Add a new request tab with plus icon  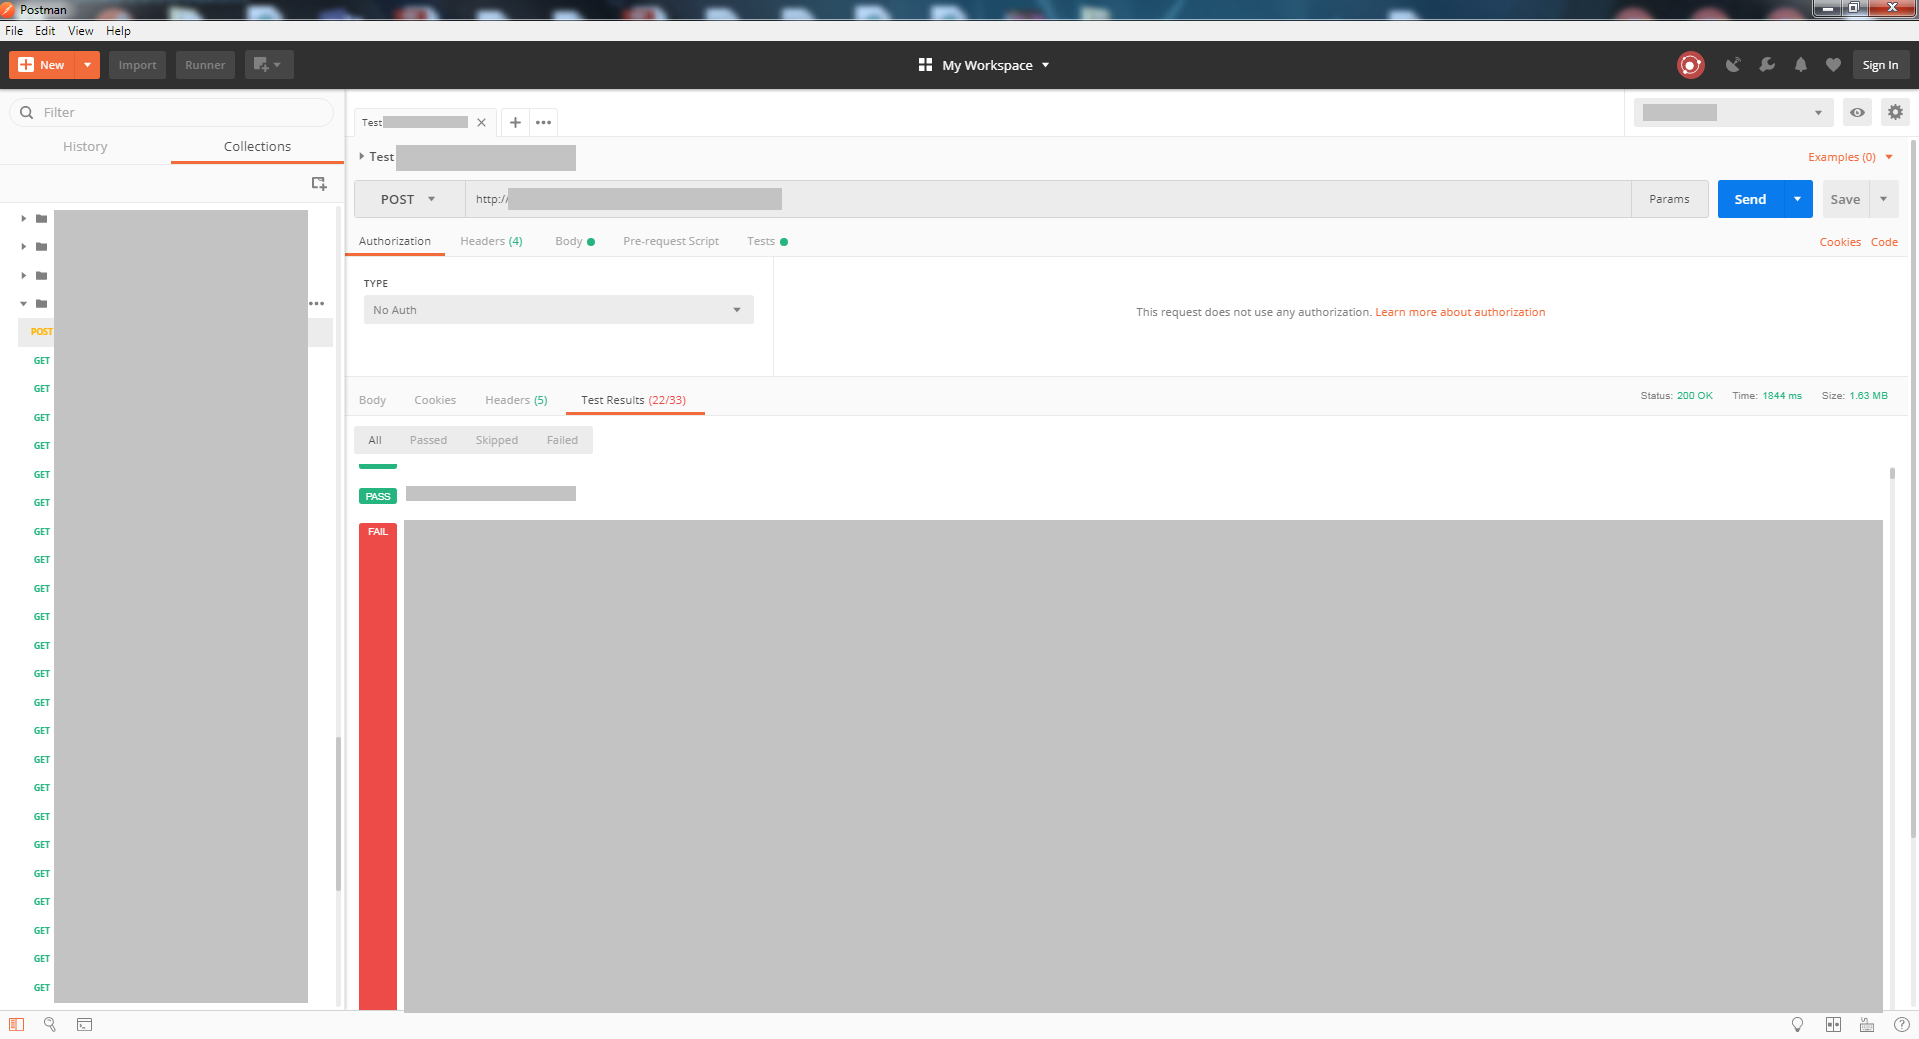click(x=515, y=122)
